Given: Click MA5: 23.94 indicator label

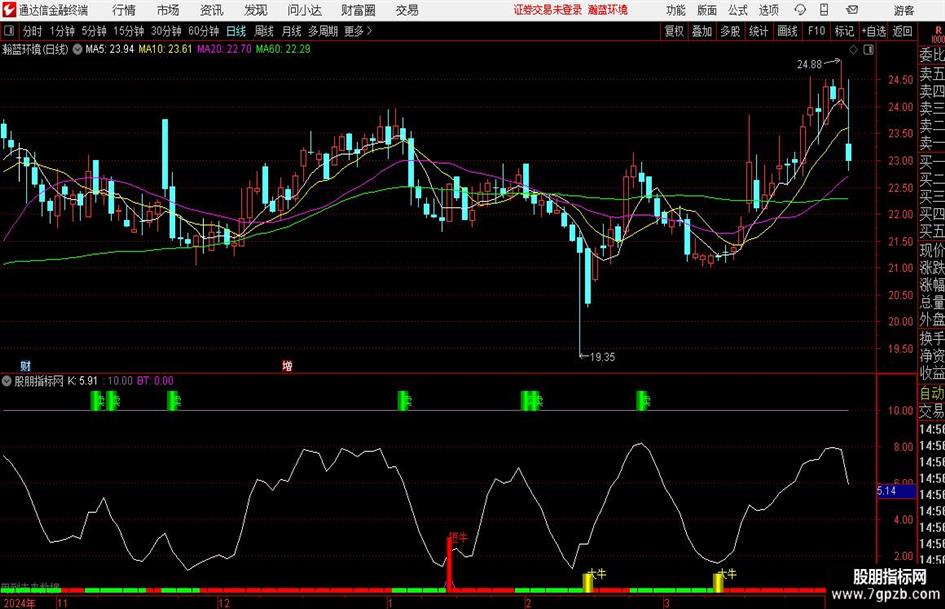Looking at the screenshot, I should [110, 49].
